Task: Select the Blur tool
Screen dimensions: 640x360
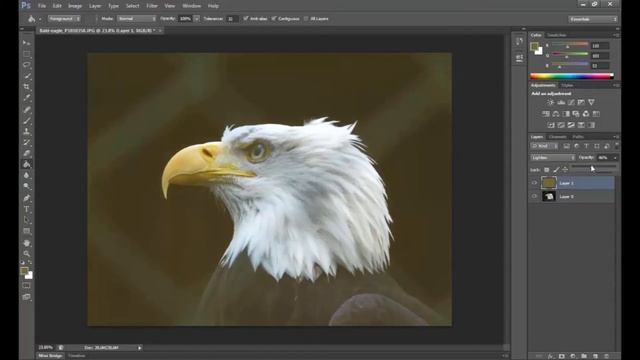Action: pyautogui.click(x=27, y=176)
